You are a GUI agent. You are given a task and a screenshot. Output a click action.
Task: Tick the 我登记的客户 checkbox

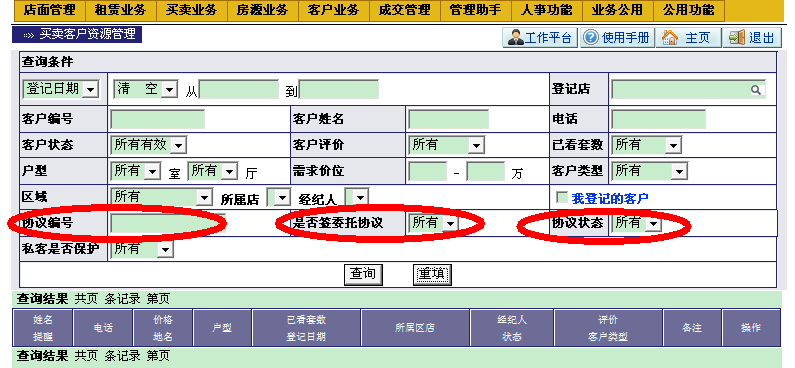coord(561,197)
